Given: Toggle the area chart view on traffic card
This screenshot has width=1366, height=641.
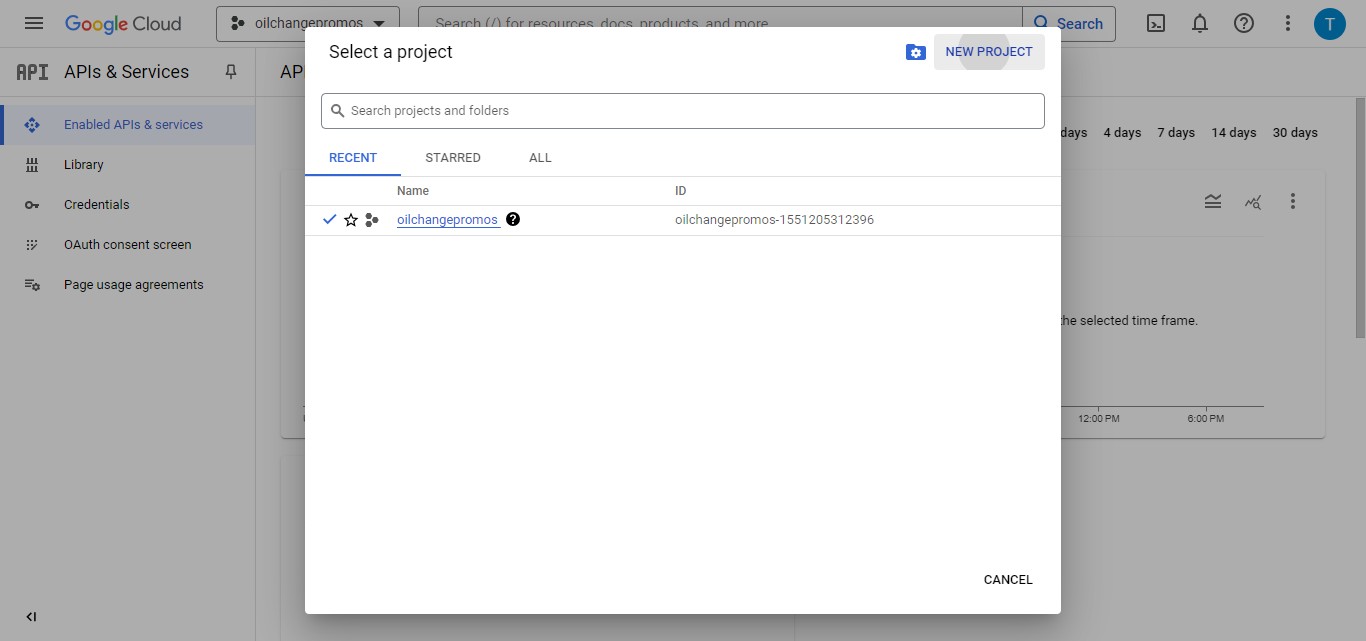Looking at the screenshot, I should click(1213, 201).
